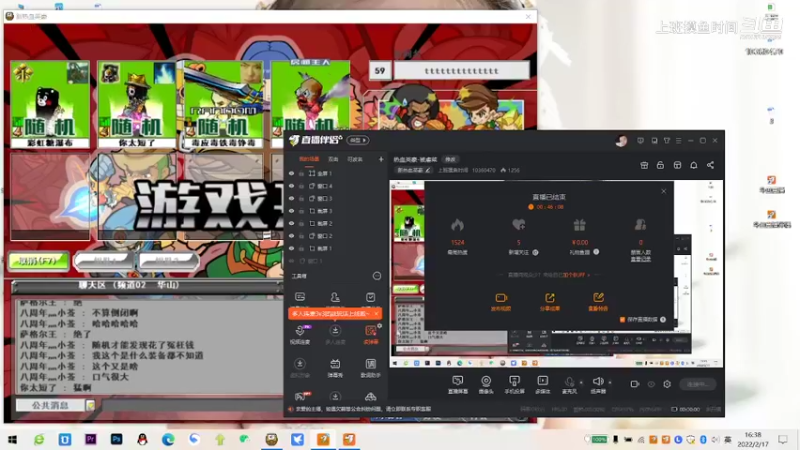The image size is (800, 450).
Task: Toggle visibility of the 截屏 1 source
Action: 291,248
